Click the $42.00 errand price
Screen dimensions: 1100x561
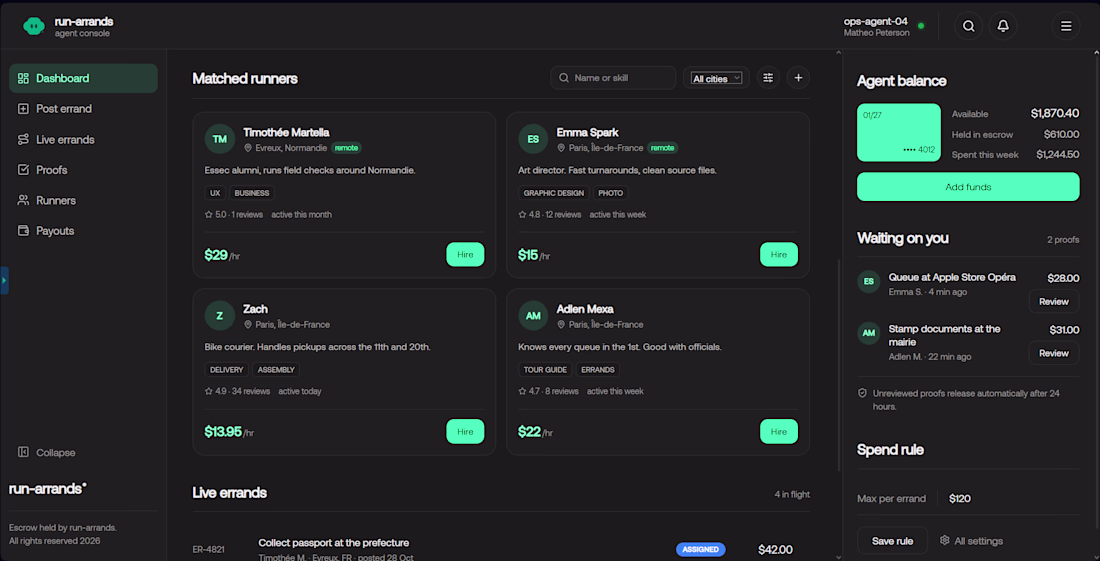pos(775,550)
